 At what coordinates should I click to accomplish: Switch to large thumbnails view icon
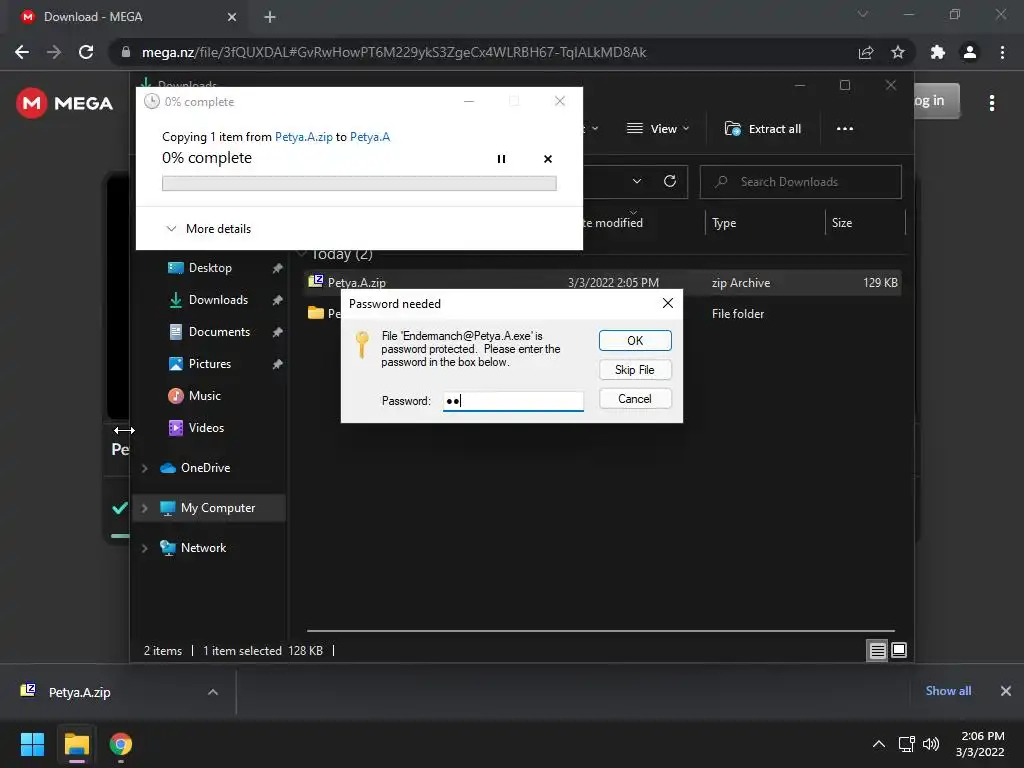coord(899,650)
